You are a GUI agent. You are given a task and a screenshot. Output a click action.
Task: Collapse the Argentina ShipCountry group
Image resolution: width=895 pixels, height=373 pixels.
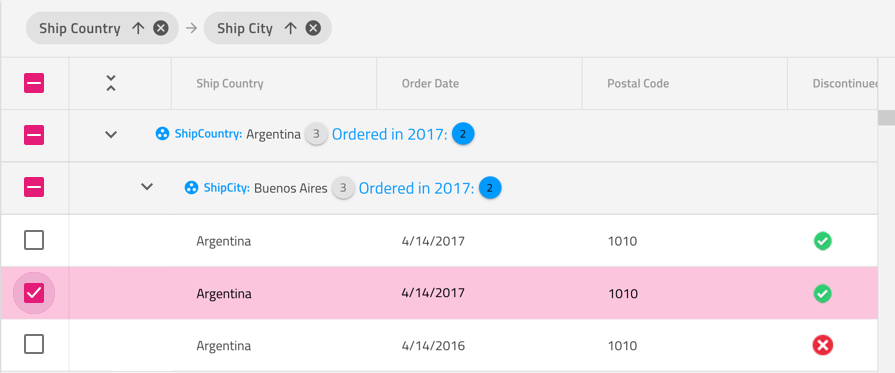(111, 135)
